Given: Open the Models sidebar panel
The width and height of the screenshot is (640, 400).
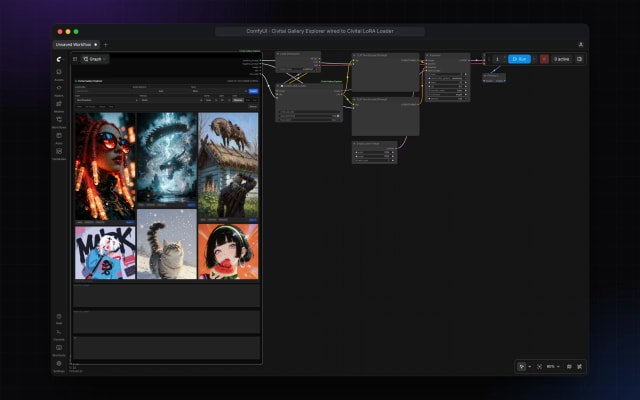Looking at the screenshot, I should point(59,106).
